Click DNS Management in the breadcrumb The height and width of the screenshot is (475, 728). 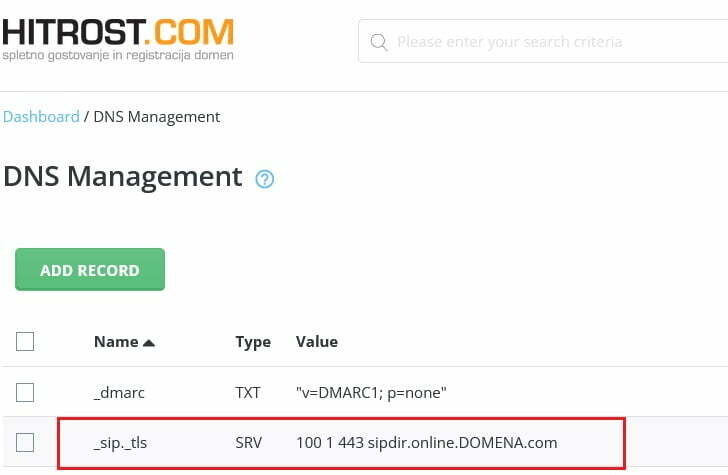point(156,116)
